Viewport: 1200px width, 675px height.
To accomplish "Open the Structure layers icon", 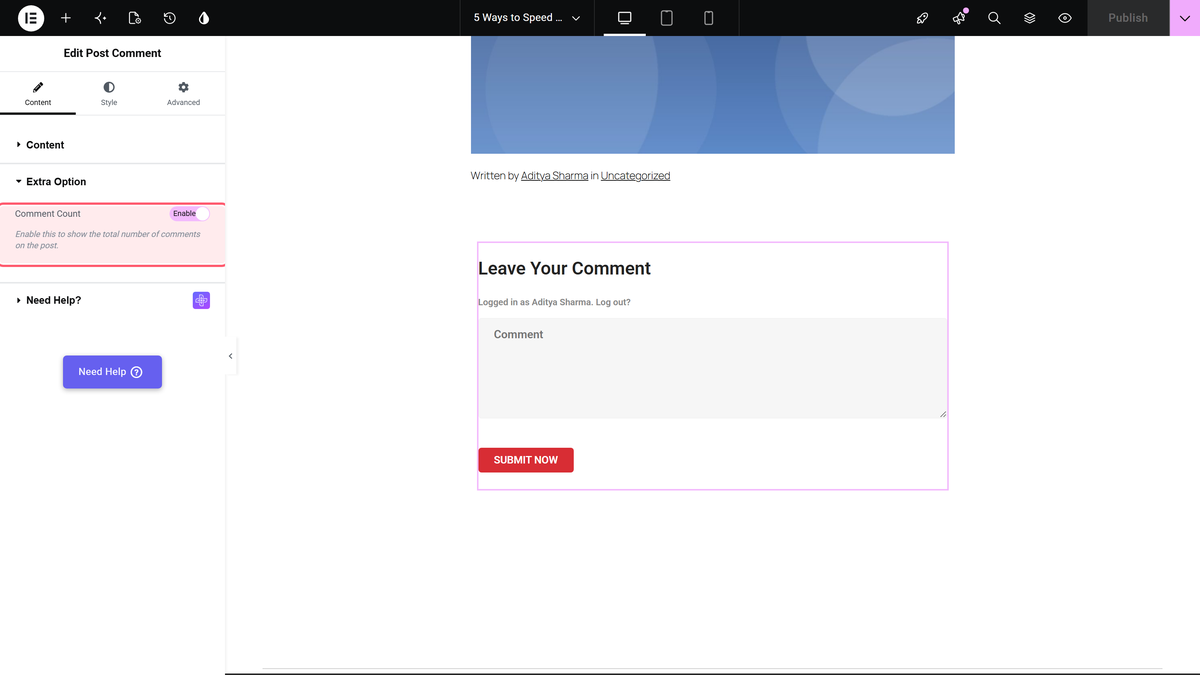I will click(x=1029, y=18).
